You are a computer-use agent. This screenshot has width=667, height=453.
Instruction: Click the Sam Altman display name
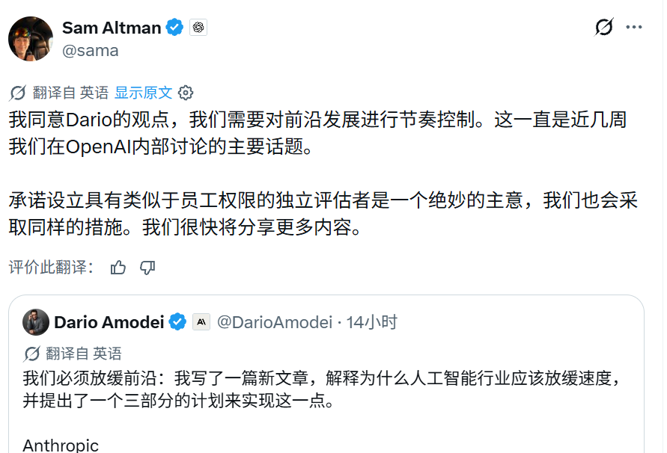point(111,28)
